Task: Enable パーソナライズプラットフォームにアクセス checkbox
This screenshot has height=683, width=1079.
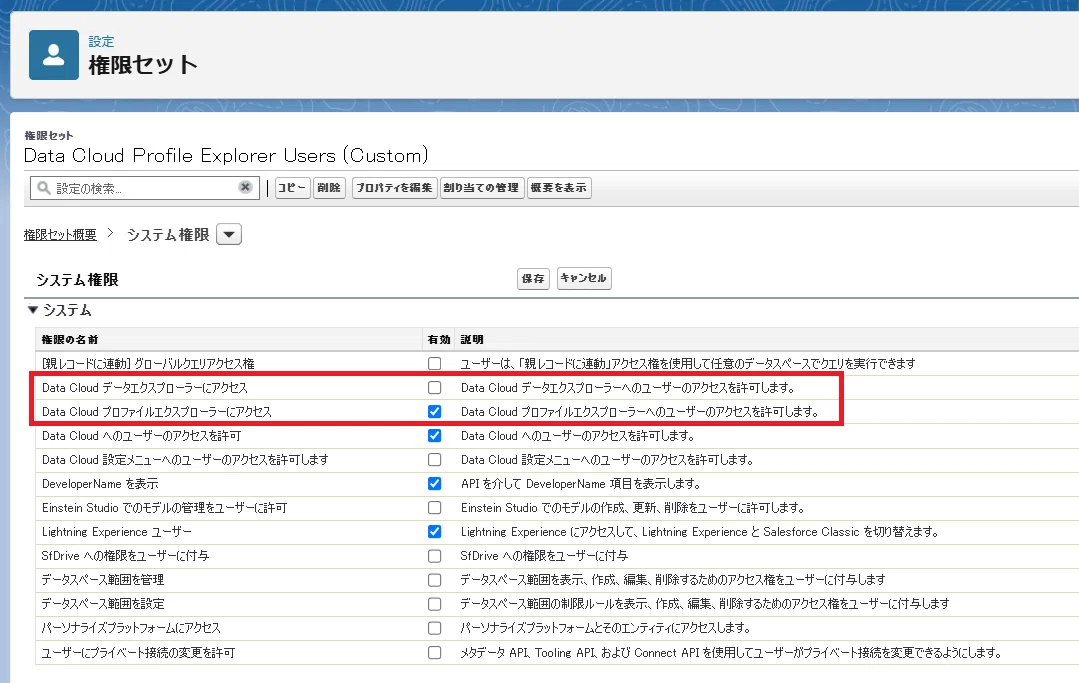Action: click(434, 628)
